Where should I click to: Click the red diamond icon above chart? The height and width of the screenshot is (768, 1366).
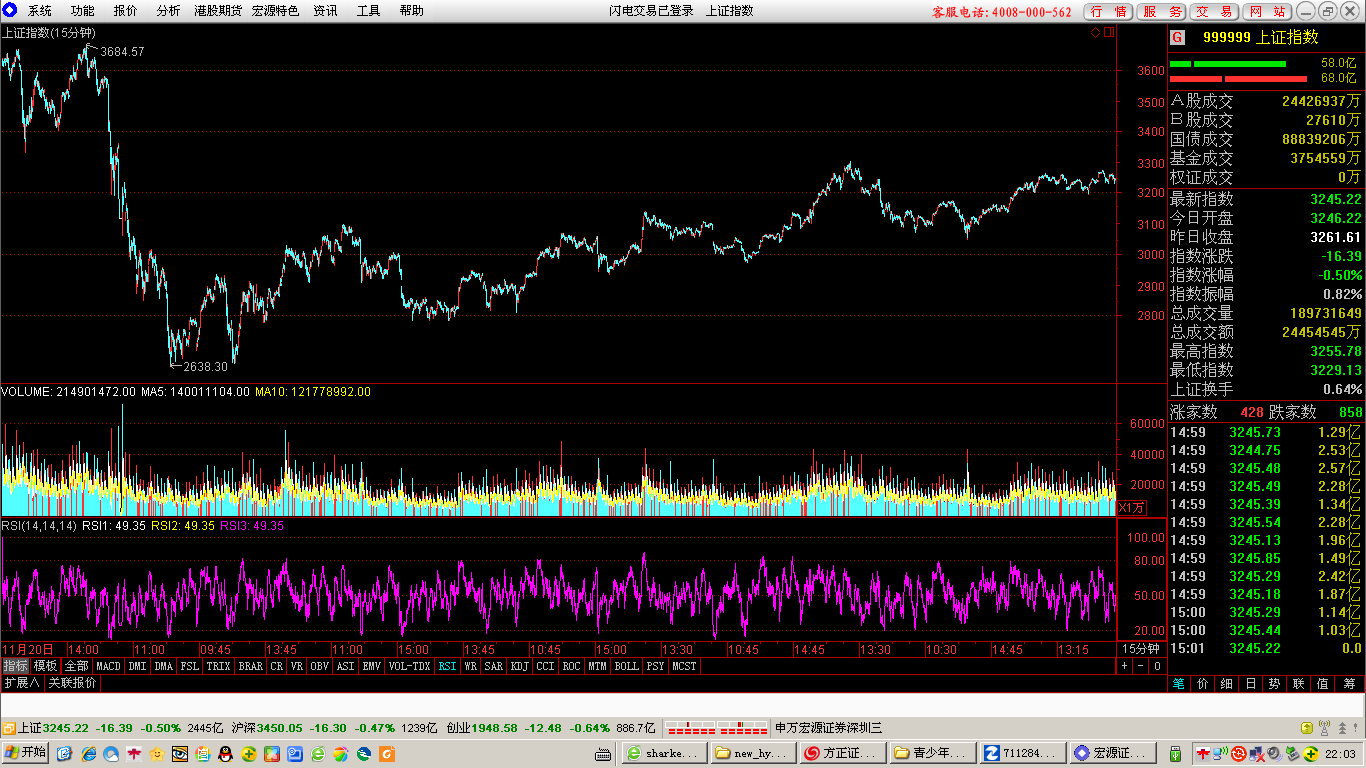(1095, 32)
